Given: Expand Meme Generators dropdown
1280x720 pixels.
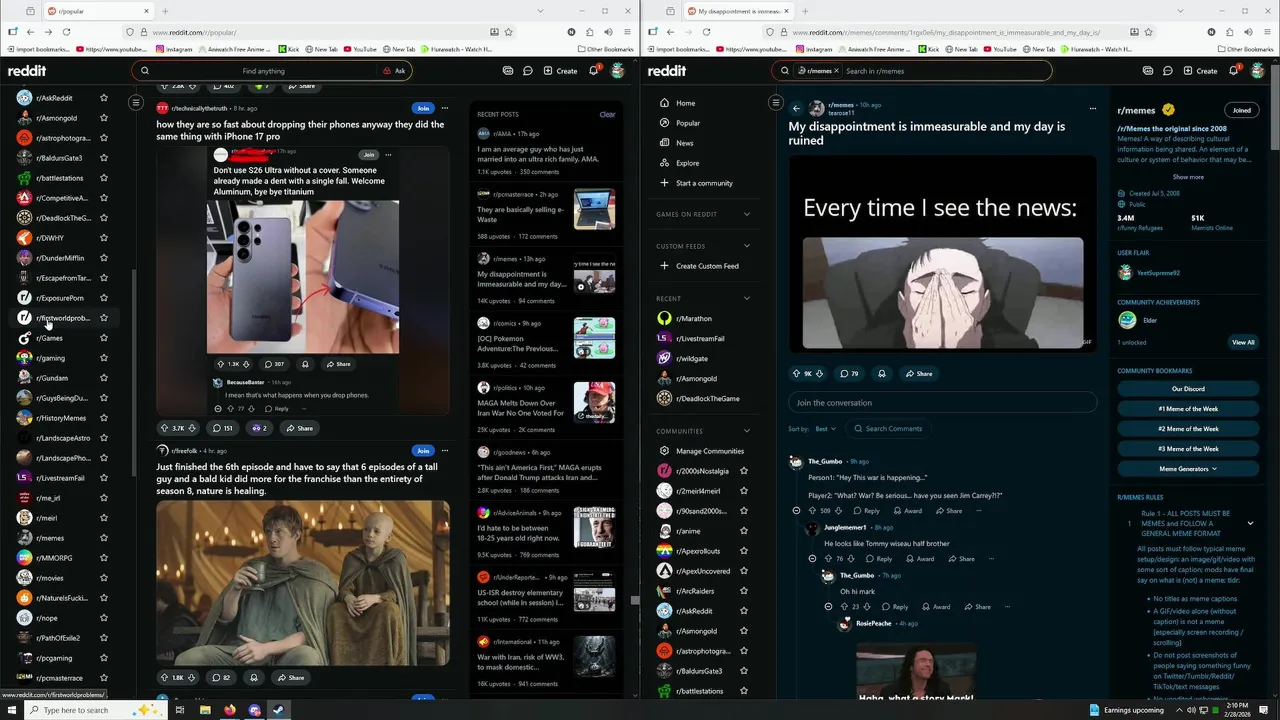Looking at the screenshot, I should [x=1188, y=469].
